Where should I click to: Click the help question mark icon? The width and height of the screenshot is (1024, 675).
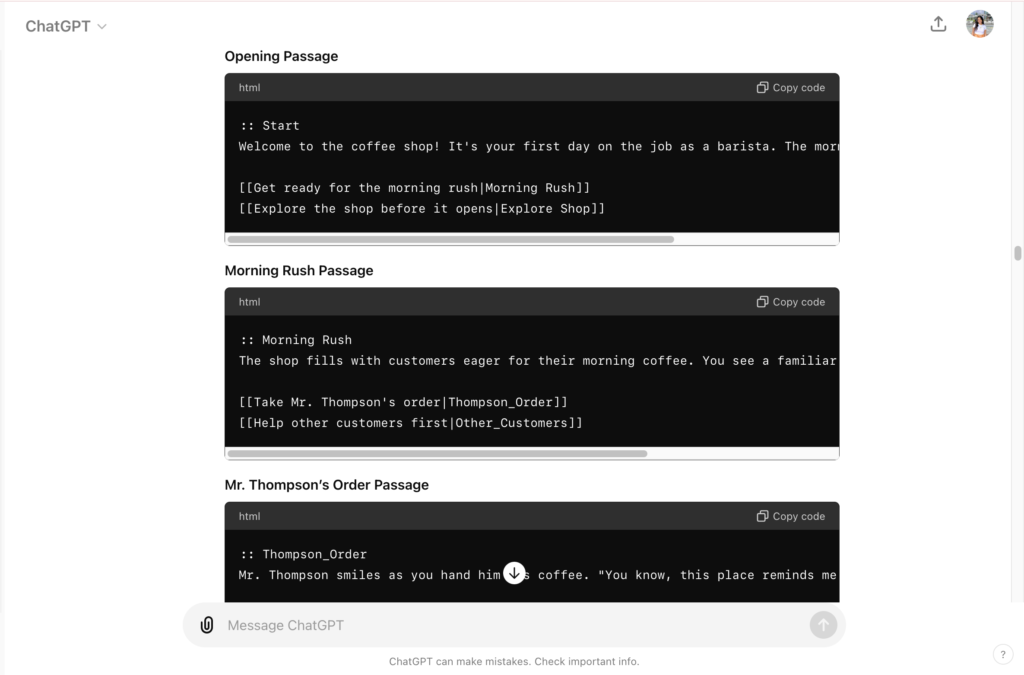1003,655
